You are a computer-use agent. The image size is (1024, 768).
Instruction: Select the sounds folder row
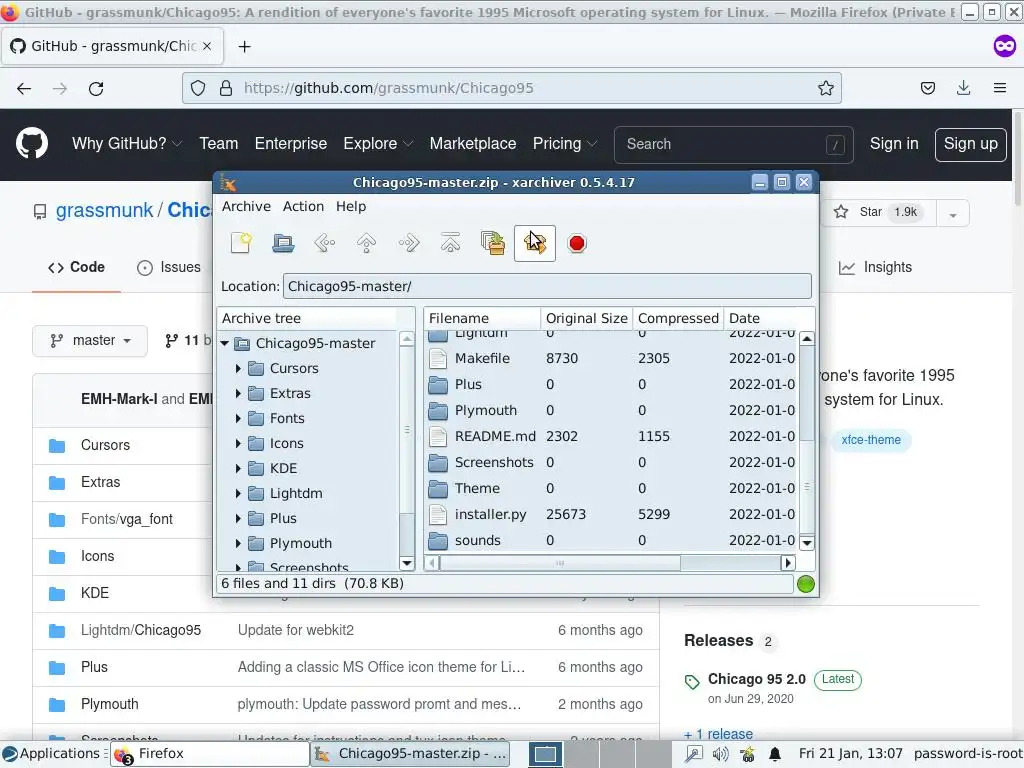(612, 541)
